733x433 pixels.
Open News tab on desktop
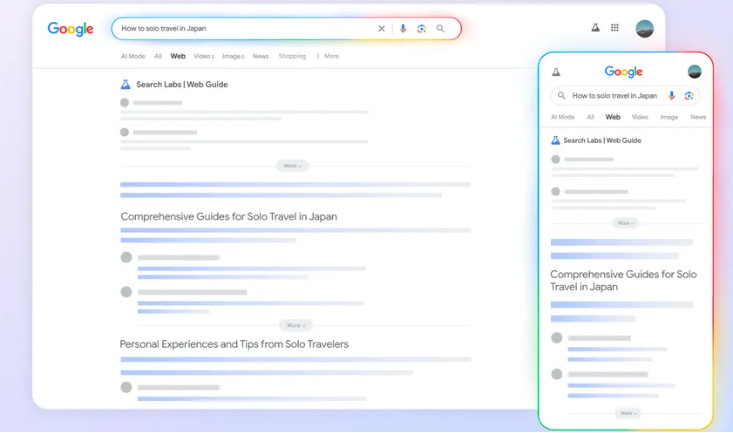pyautogui.click(x=260, y=56)
